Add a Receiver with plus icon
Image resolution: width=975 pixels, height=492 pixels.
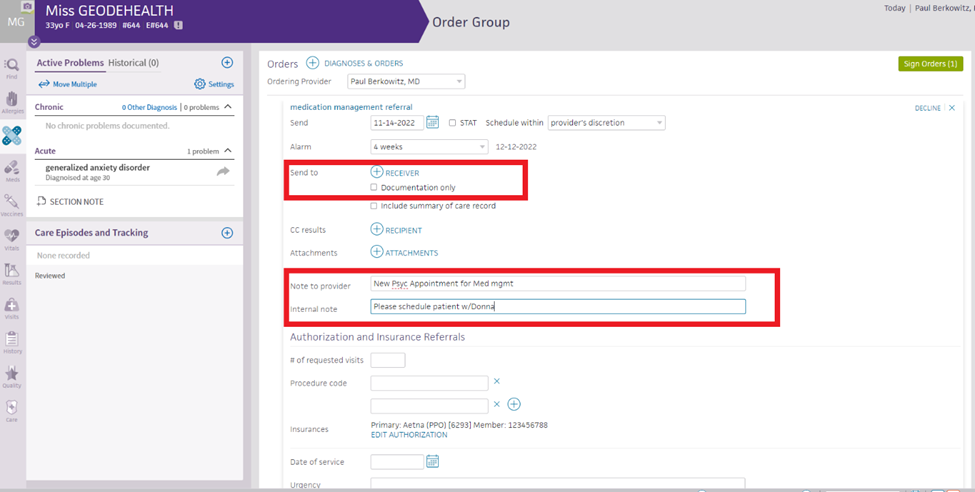377,172
